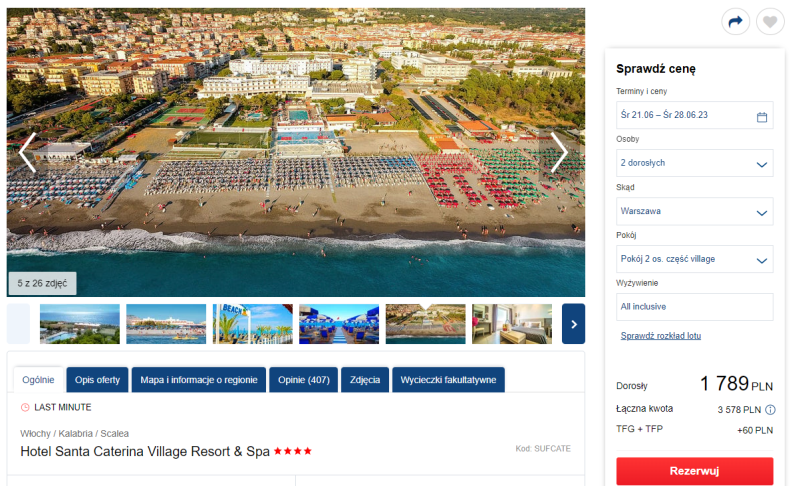Expand the Pokój 2 os. część village dropdown
790x486 pixels.
(x=694, y=259)
